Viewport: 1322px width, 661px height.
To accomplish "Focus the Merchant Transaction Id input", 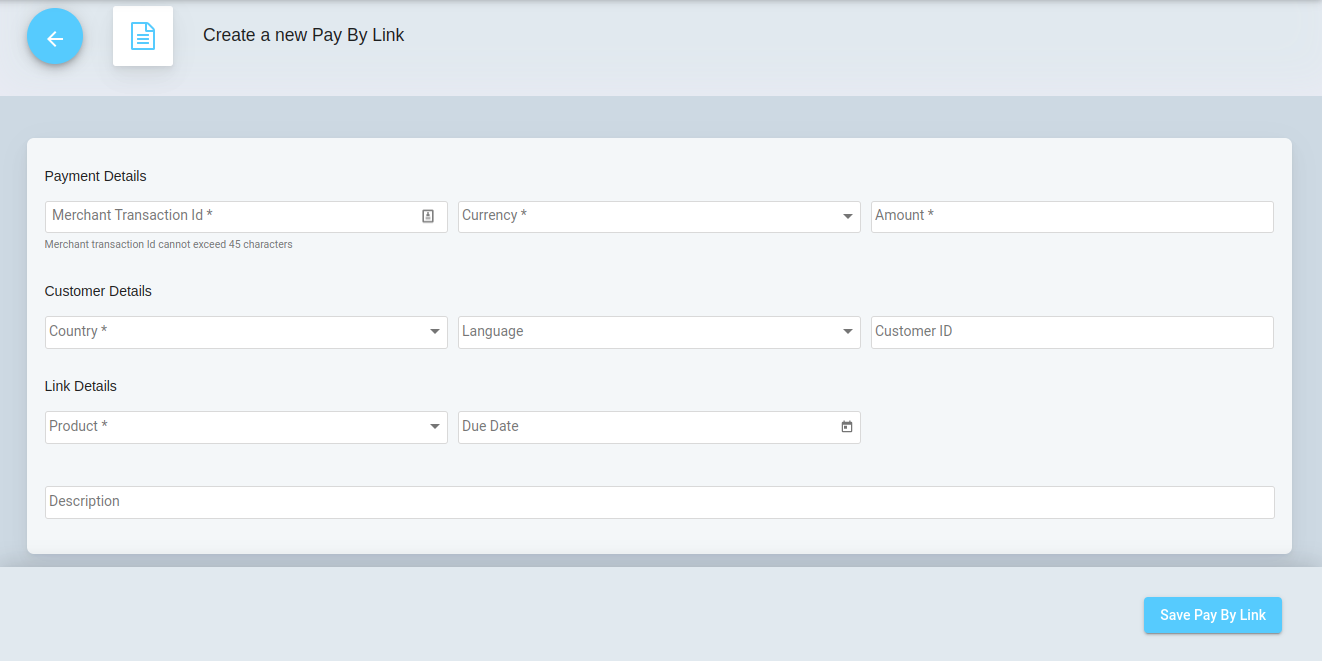I will (x=230, y=216).
